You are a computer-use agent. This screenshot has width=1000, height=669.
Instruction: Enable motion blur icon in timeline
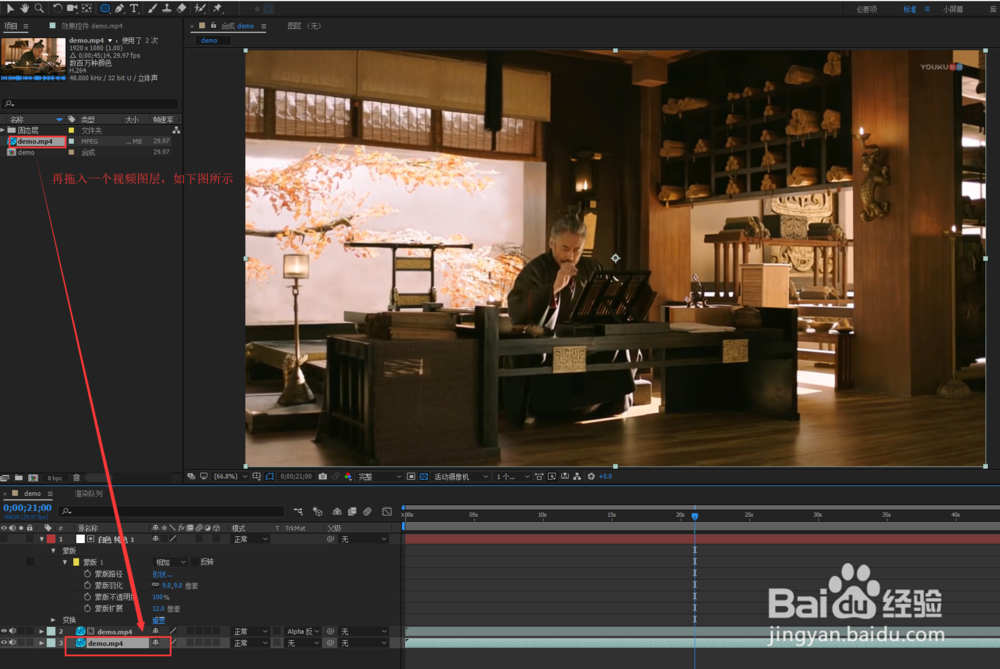click(x=367, y=511)
